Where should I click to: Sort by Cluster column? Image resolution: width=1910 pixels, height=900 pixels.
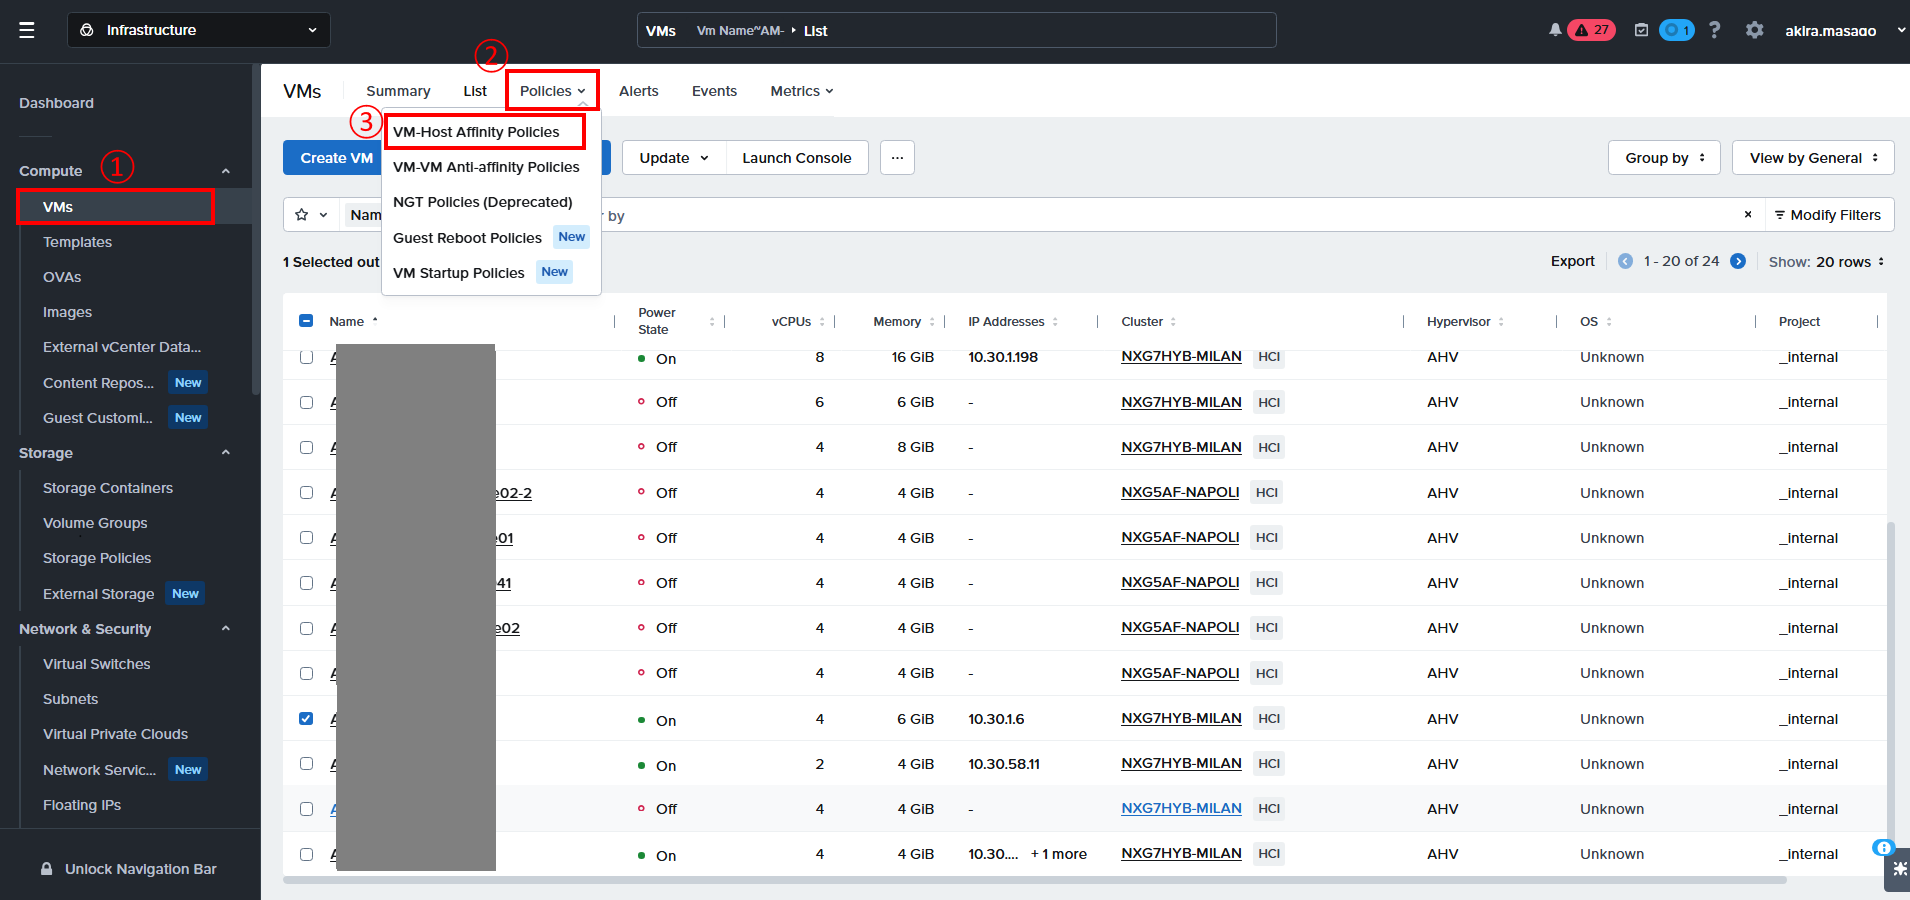click(1173, 322)
